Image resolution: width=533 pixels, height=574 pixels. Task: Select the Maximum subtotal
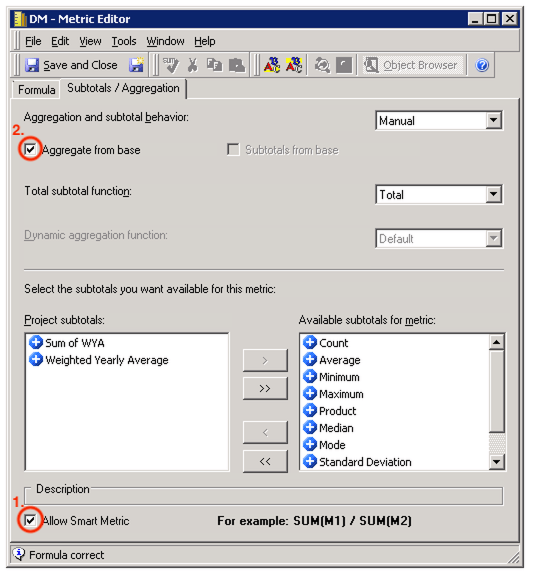coord(333,394)
